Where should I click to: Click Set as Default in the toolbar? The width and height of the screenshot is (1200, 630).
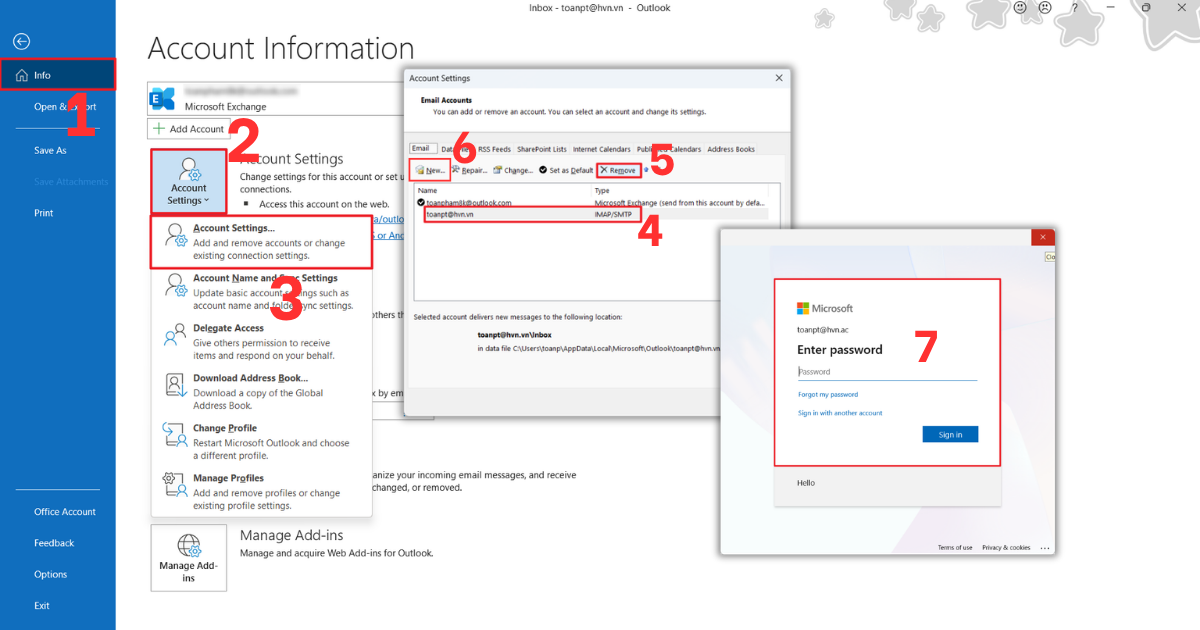click(x=566, y=170)
